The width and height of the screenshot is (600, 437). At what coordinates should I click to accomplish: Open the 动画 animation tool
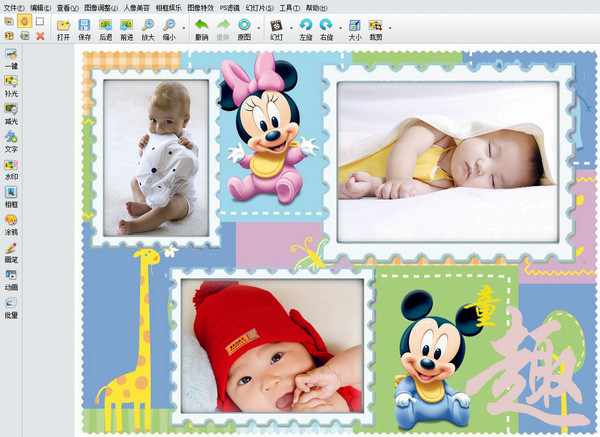11,280
